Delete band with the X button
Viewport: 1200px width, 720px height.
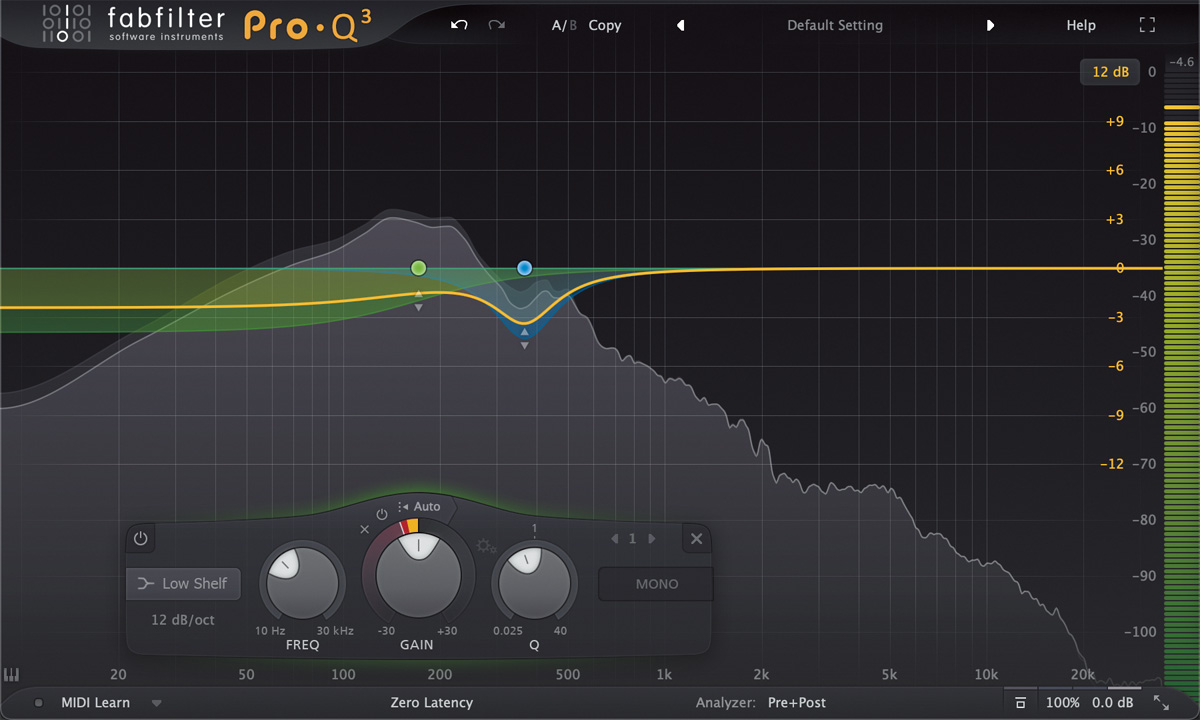(696, 539)
